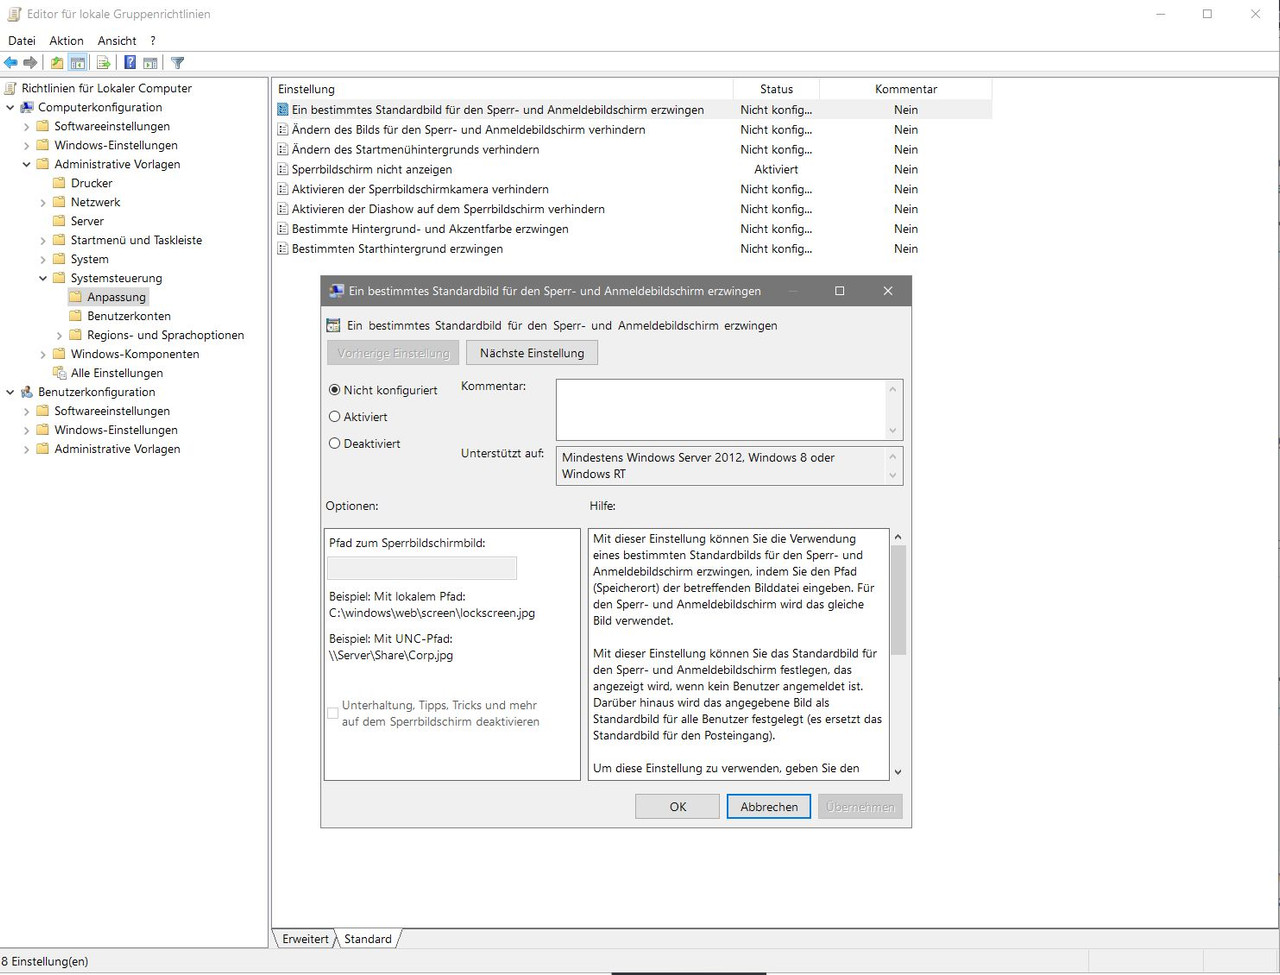This screenshot has height=975, width=1280.
Task: Click policy icon of Aktivieren der Sperrbildschirmkamera verhindern
Action: pos(283,189)
